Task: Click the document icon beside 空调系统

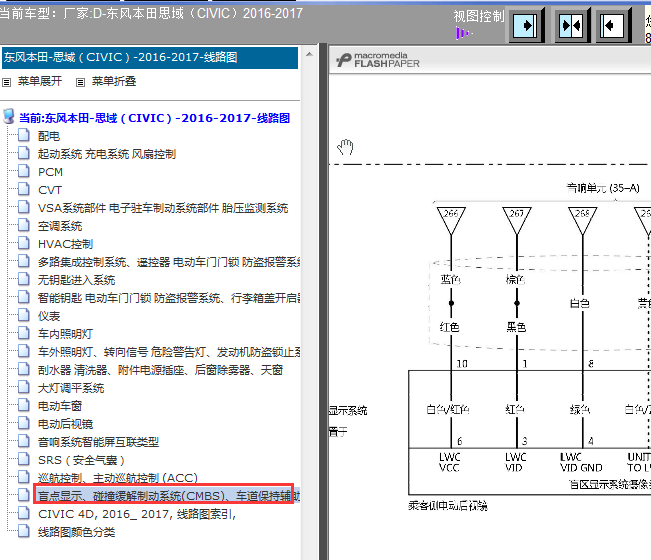Action: pos(24,225)
